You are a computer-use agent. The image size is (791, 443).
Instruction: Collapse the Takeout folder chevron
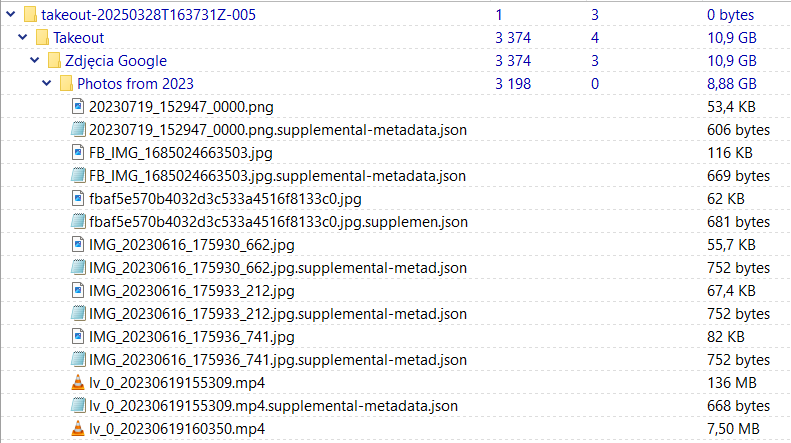coord(22,38)
